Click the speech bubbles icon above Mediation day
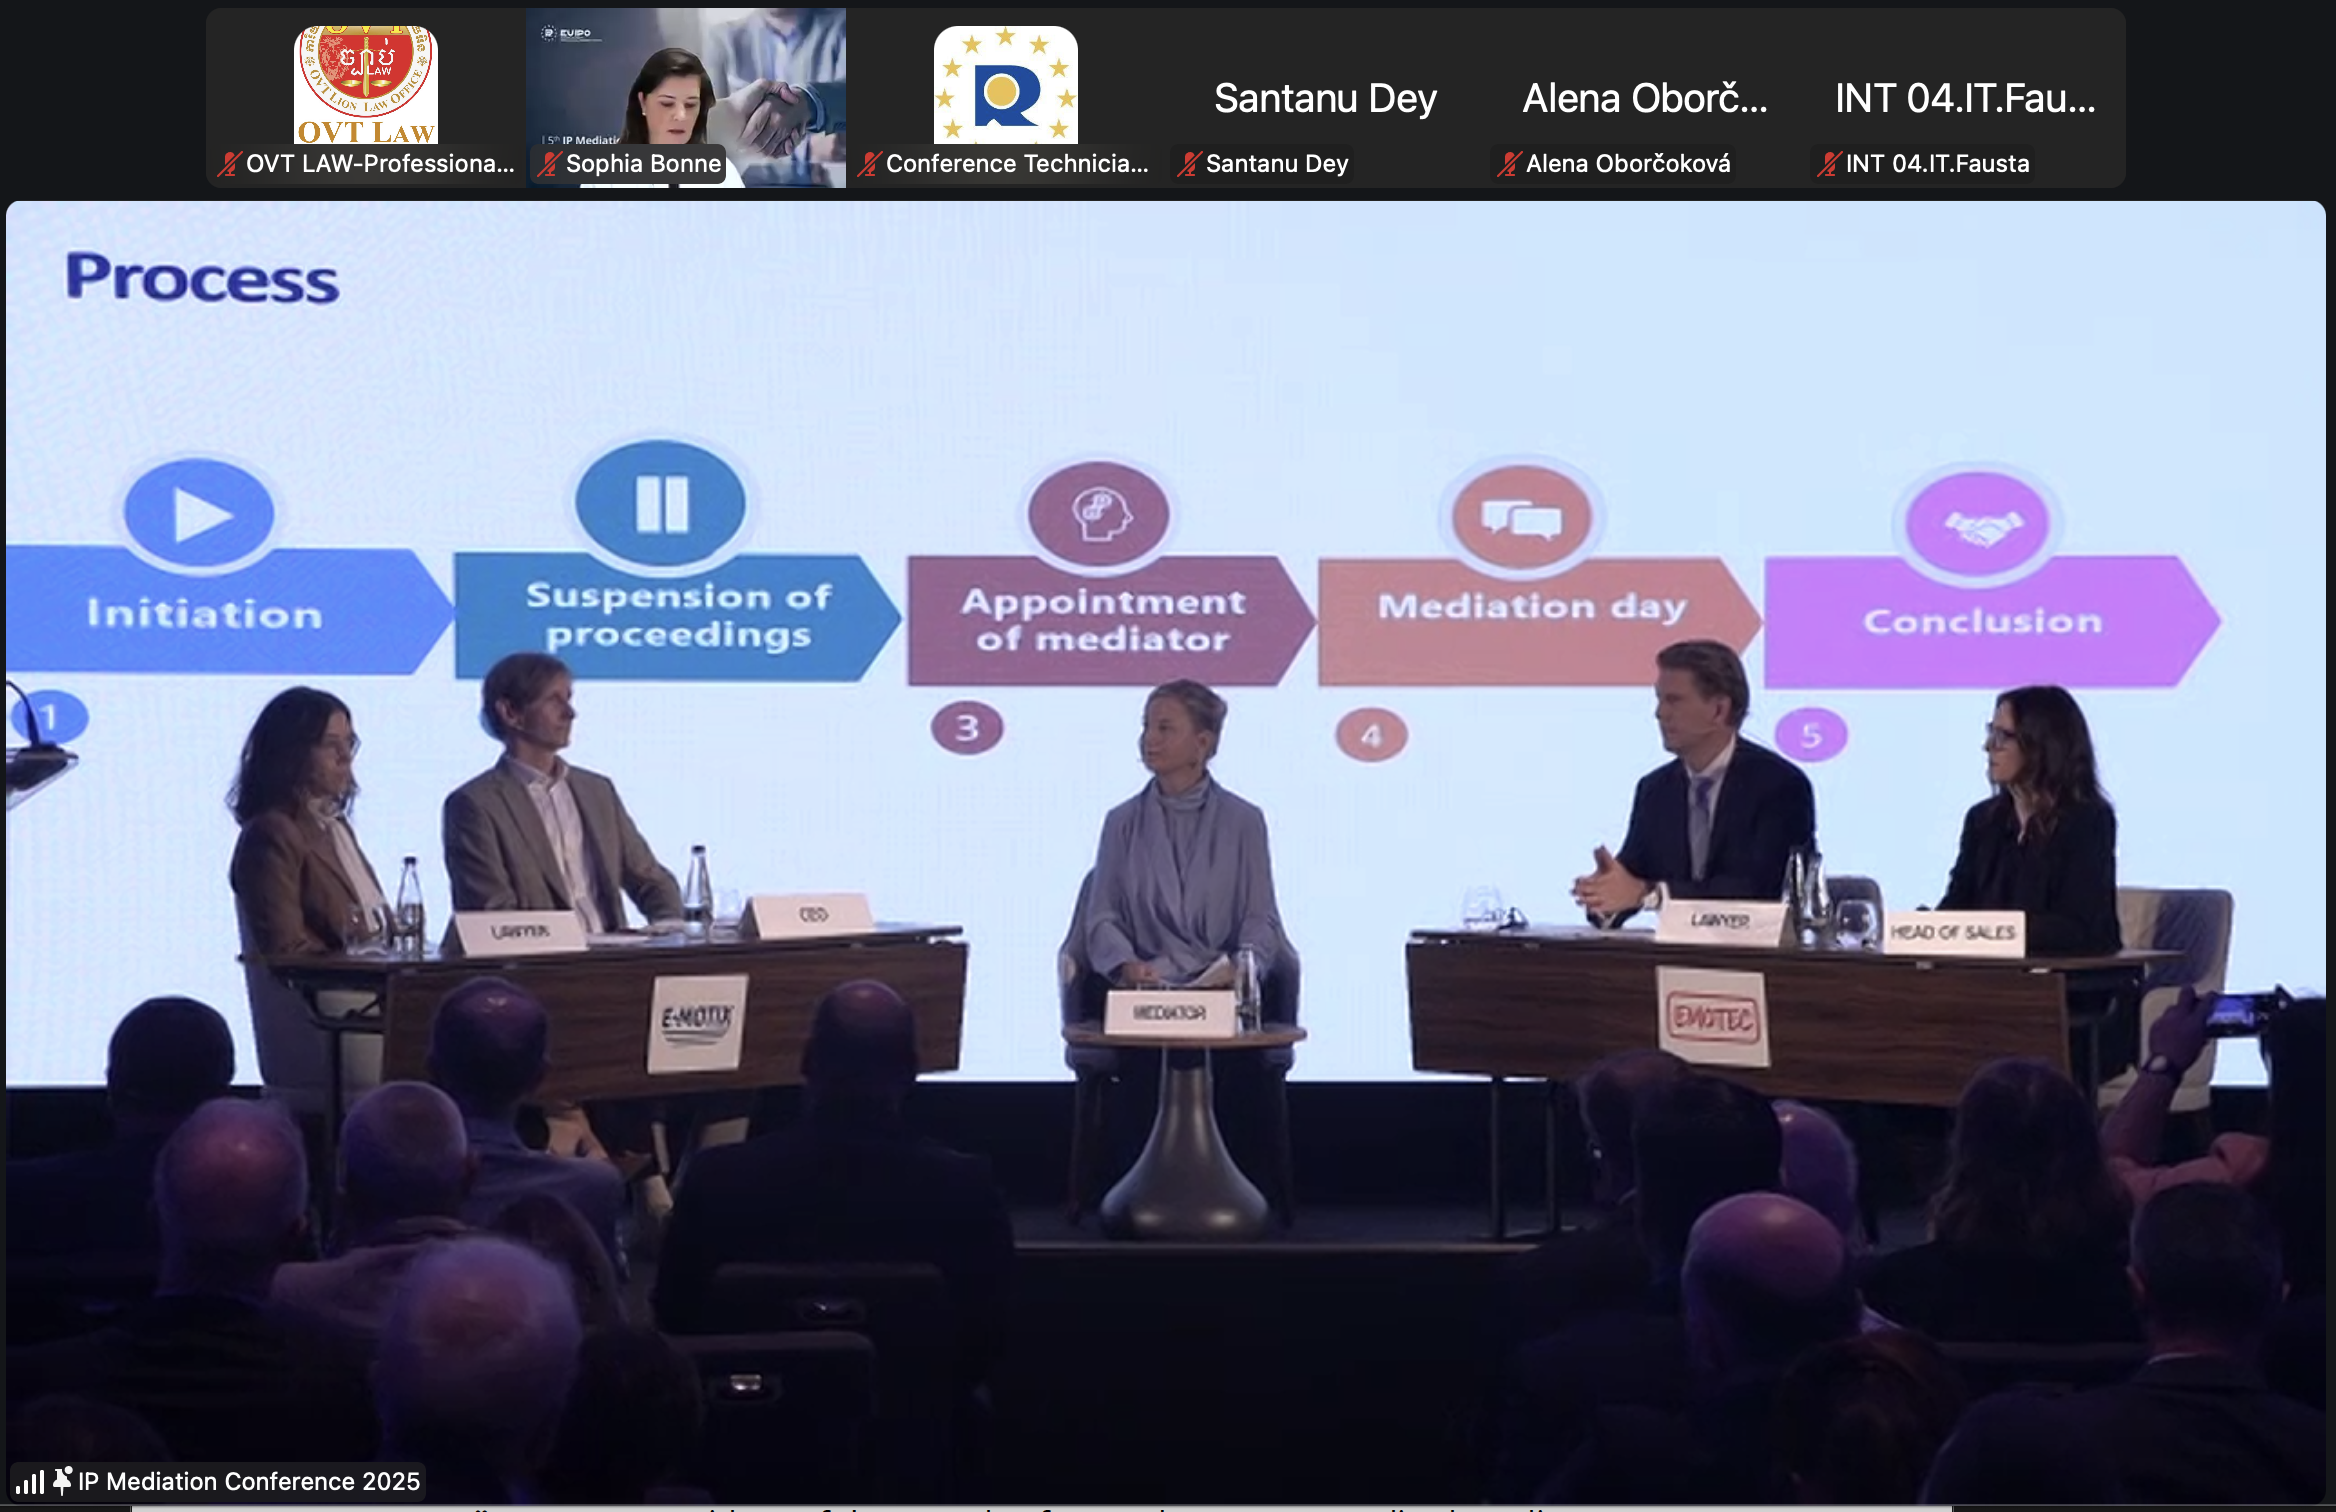The image size is (2336, 1512). 1521,519
